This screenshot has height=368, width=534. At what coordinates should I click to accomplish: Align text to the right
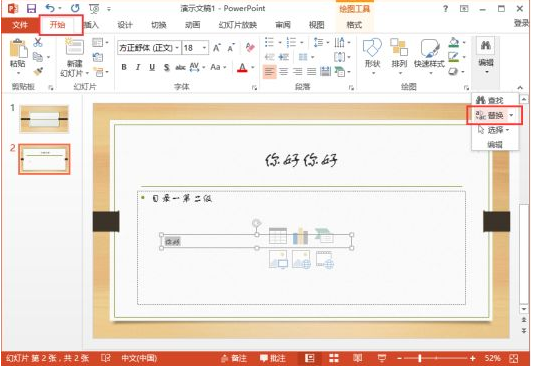coord(298,71)
